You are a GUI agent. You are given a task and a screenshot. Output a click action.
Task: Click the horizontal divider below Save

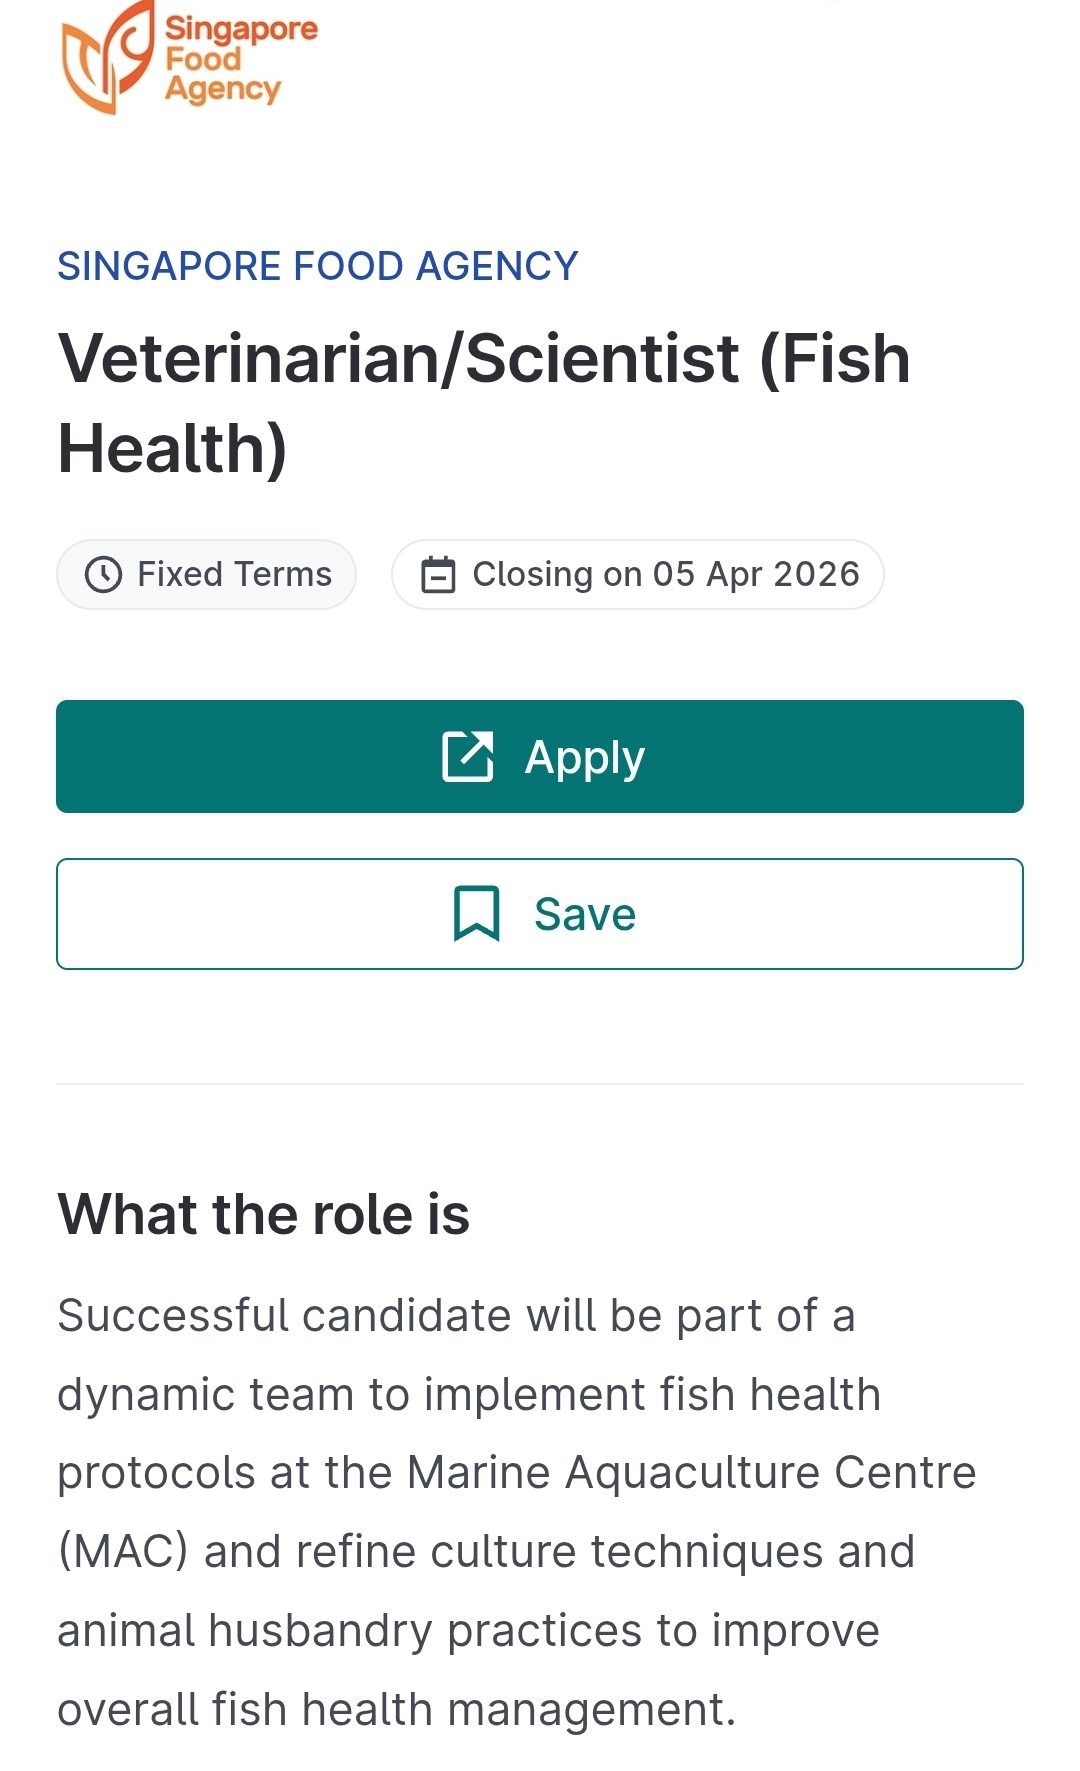point(540,1083)
